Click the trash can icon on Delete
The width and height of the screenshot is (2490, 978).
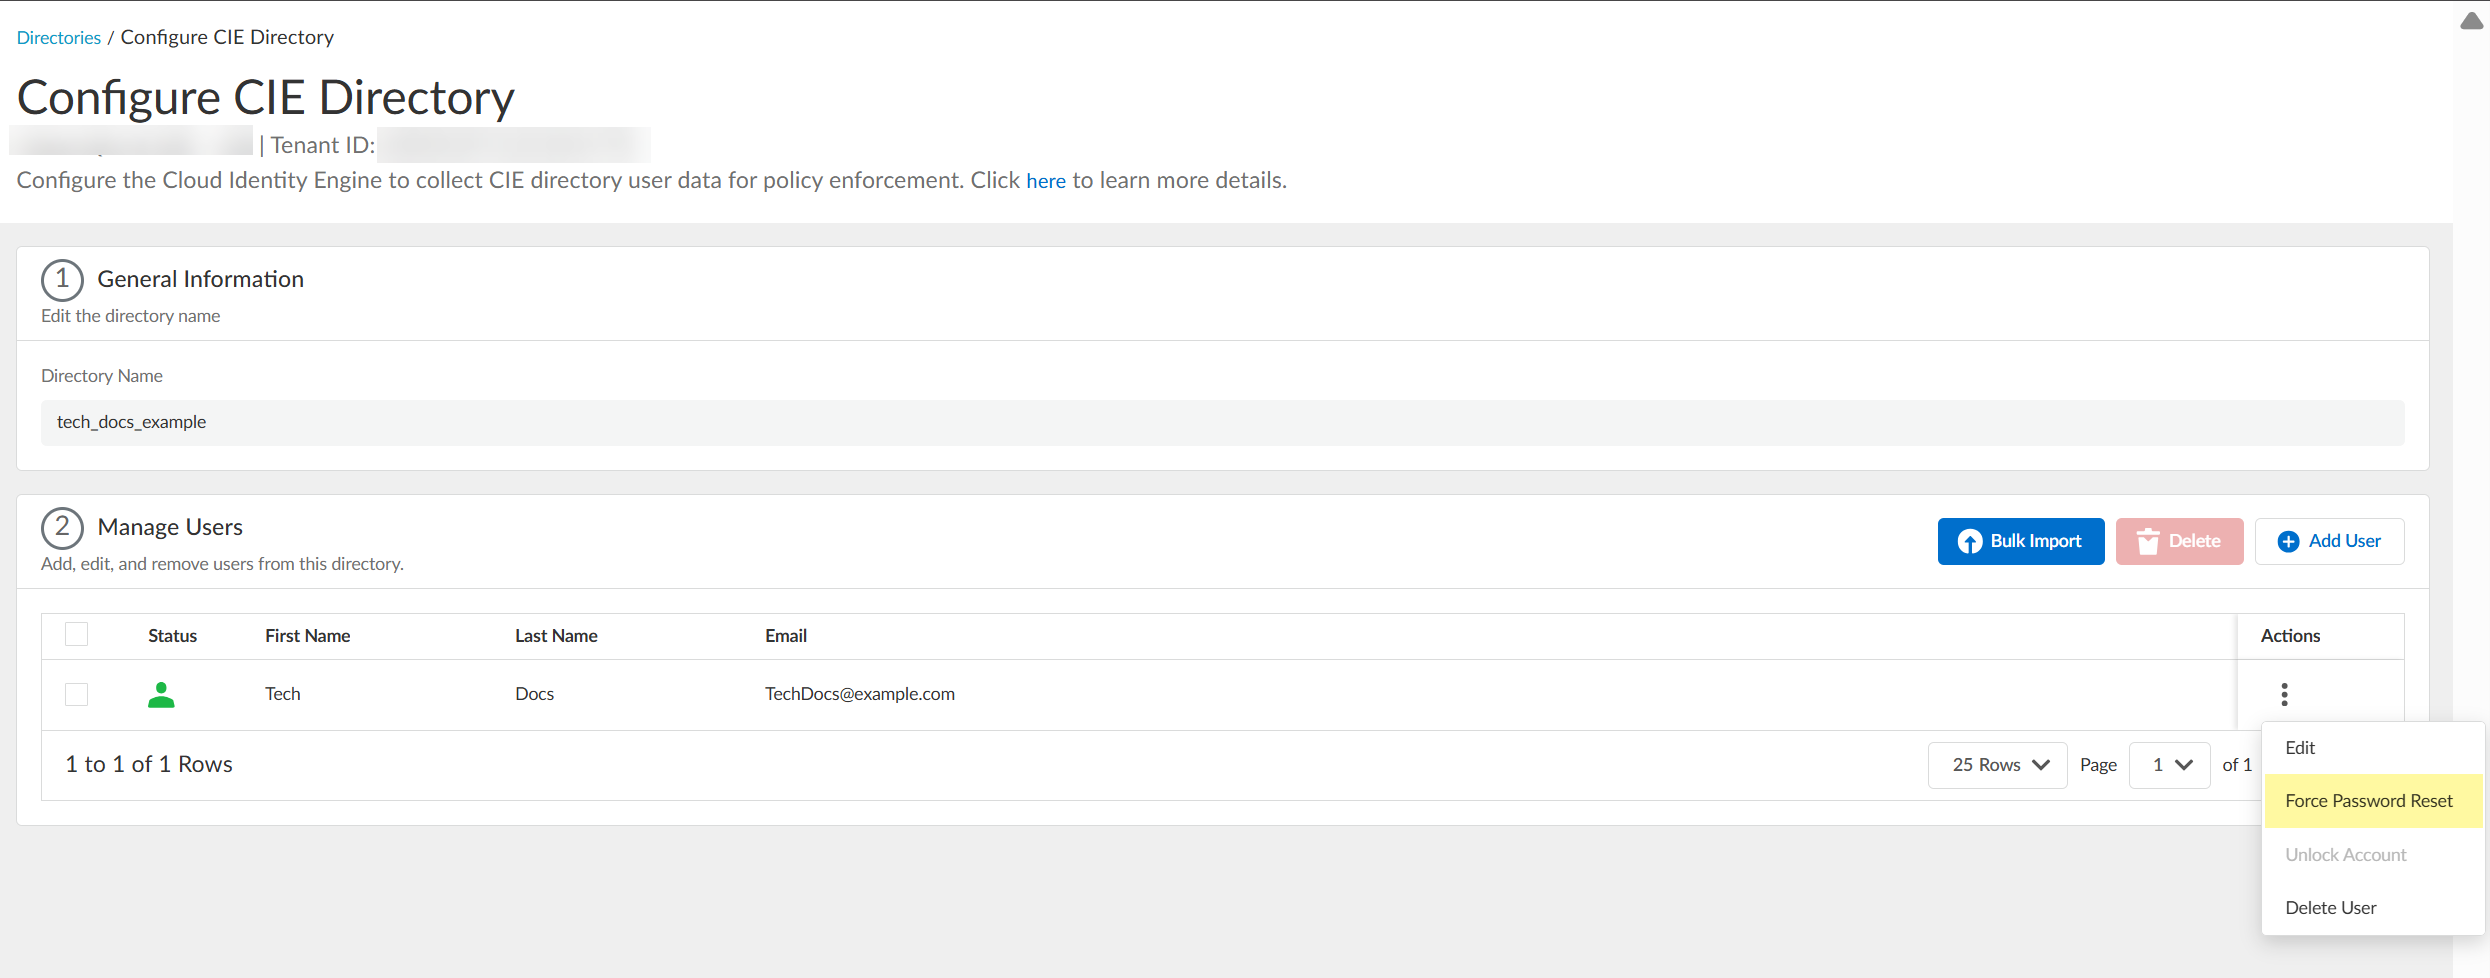tap(2147, 542)
